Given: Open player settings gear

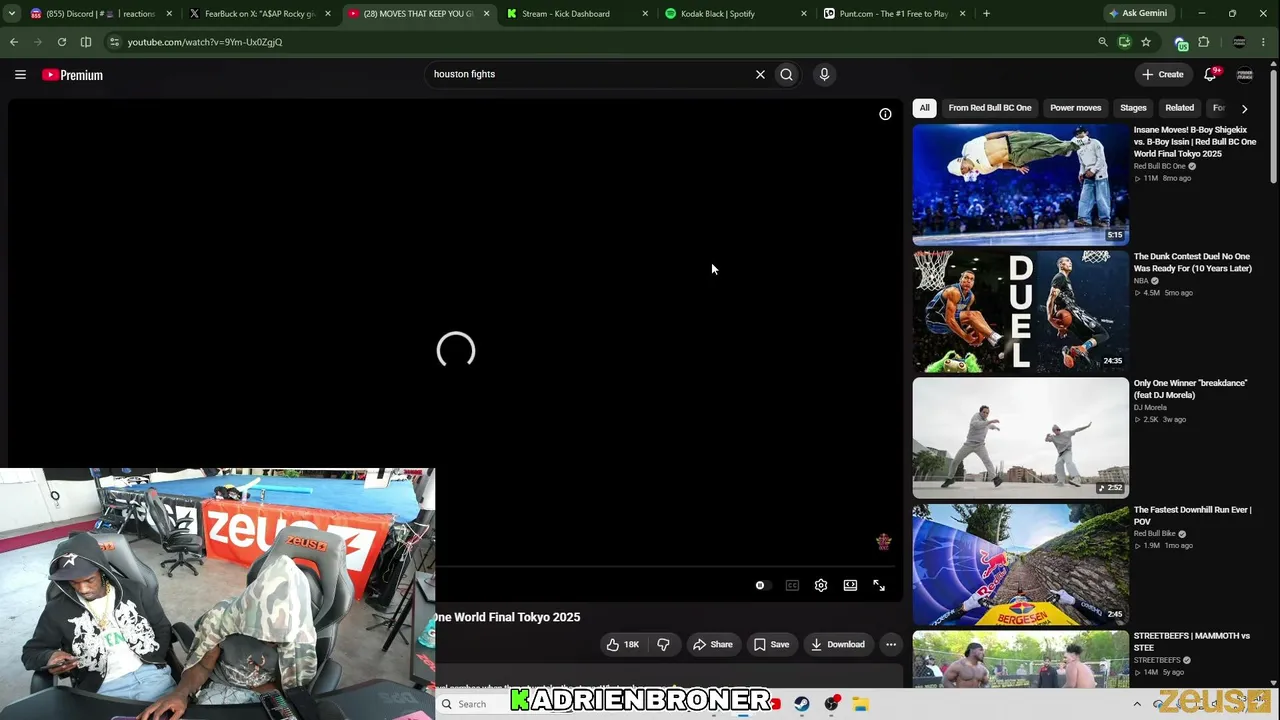Looking at the screenshot, I should [821, 585].
